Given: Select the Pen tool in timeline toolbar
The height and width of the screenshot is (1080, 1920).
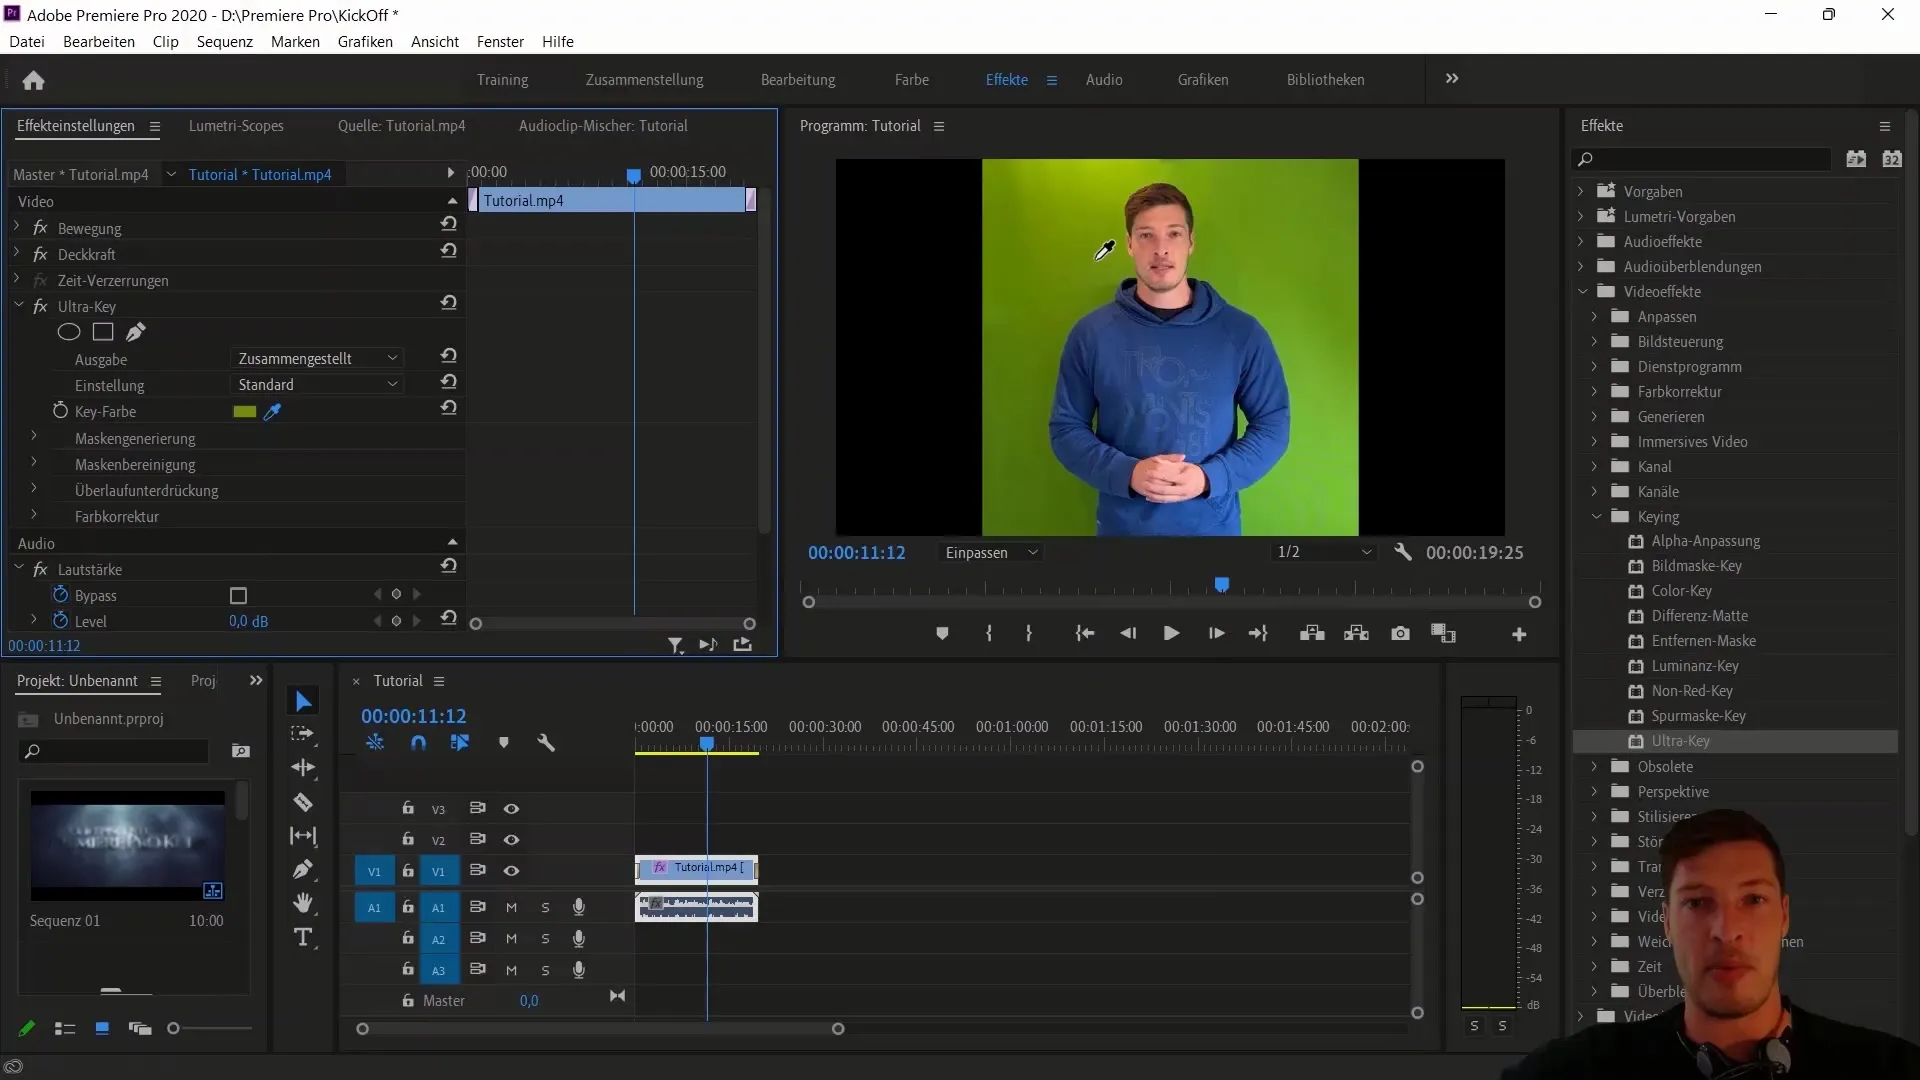Looking at the screenshot, I should 303,869.
